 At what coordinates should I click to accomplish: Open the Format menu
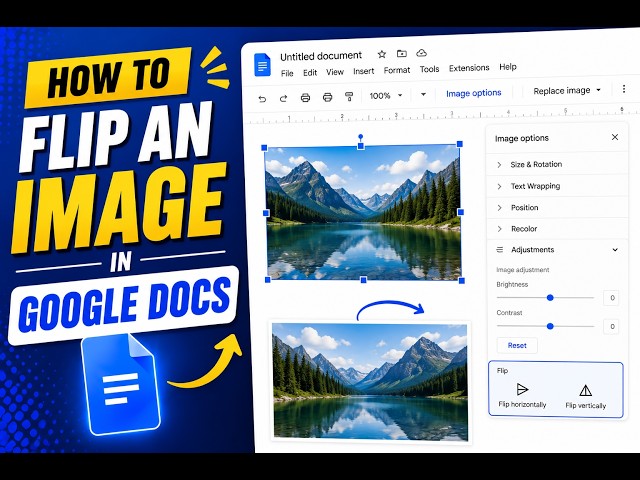397,70
